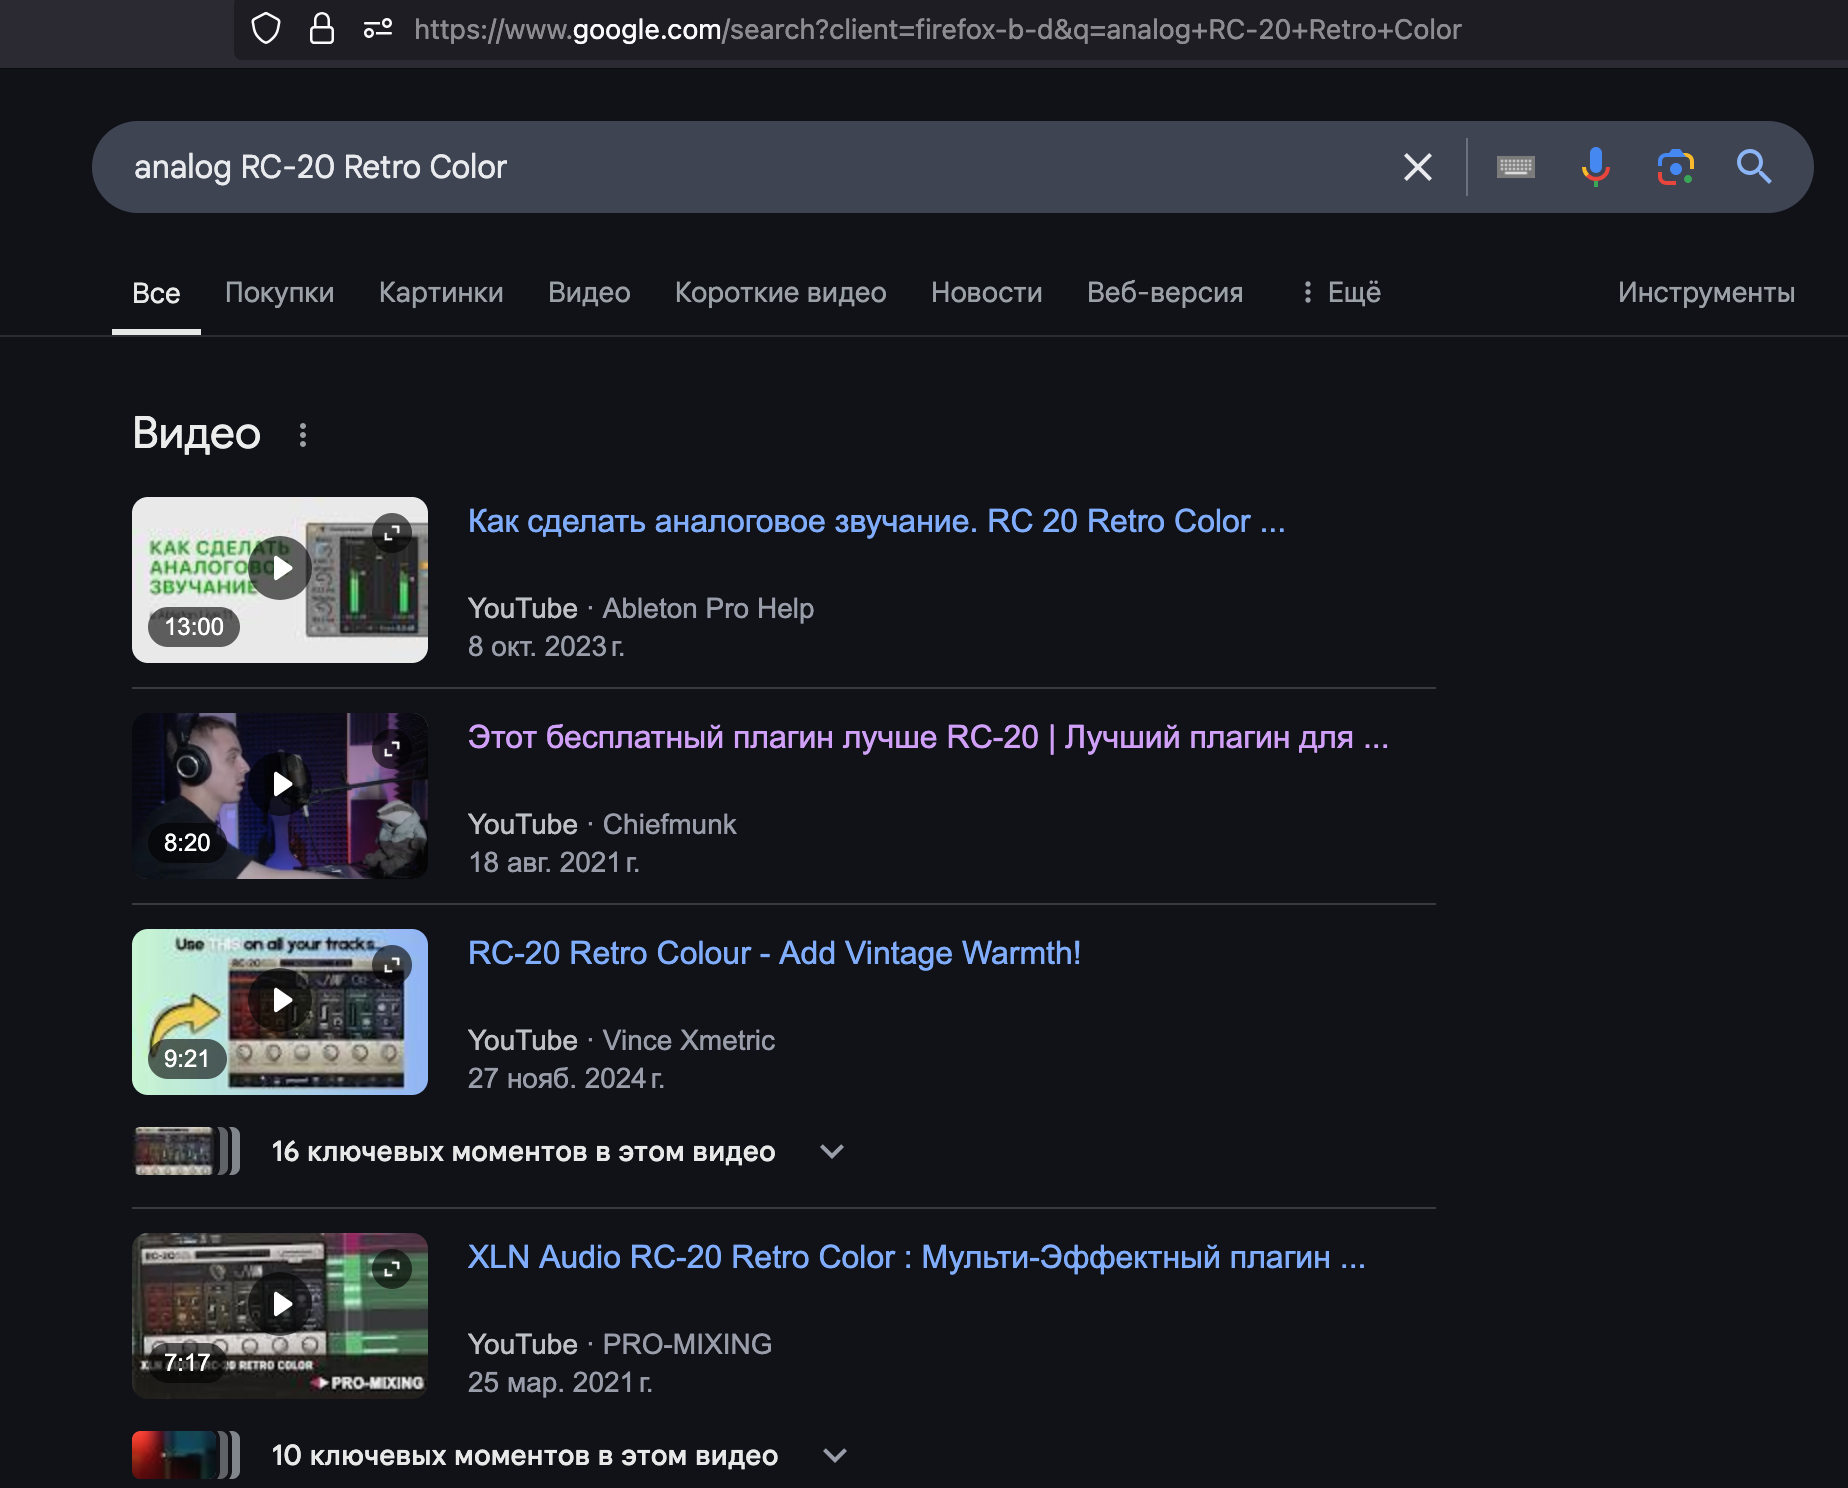Viewport: 1848px width, 1488px height.
Task: Search by image with Google Lens icon
Action: (x=1675, y=167)
